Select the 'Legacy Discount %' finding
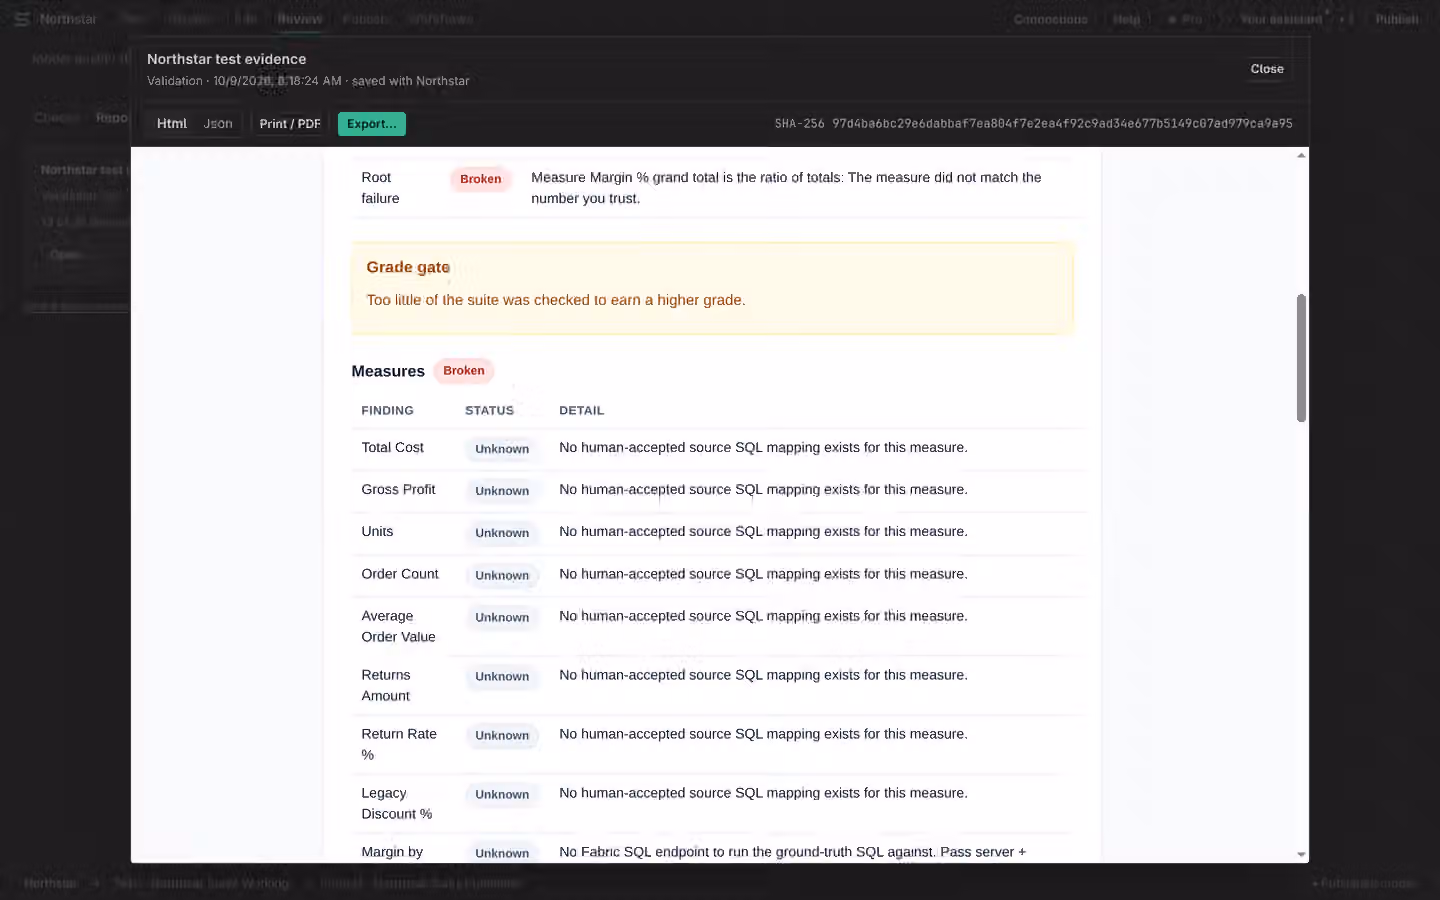 point(397,804)
